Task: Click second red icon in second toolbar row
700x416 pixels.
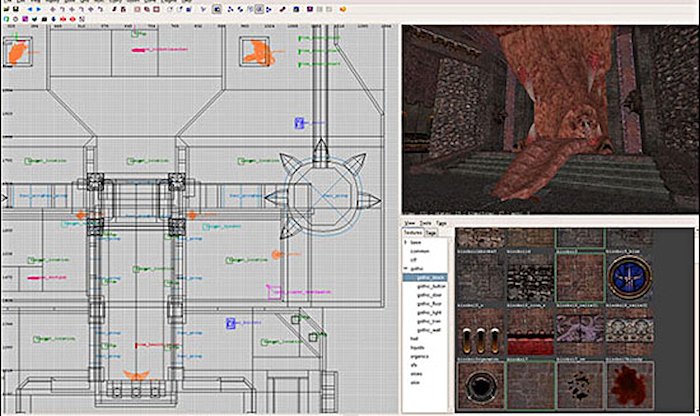Action: [x=72, y=19]
